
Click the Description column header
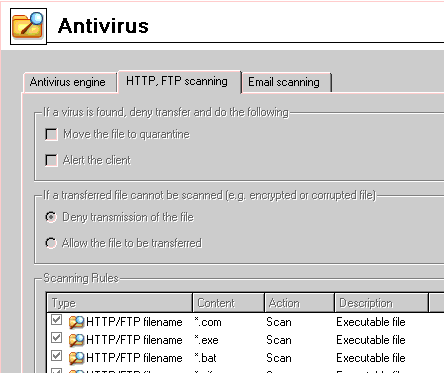[381, 303]
